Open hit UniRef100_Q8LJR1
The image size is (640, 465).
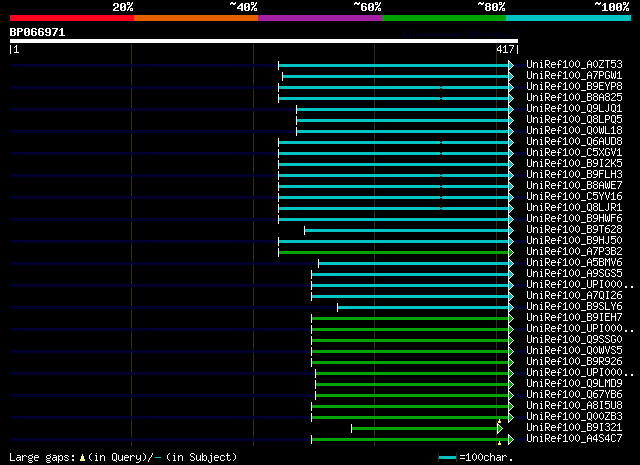click(x=574, y=208)
